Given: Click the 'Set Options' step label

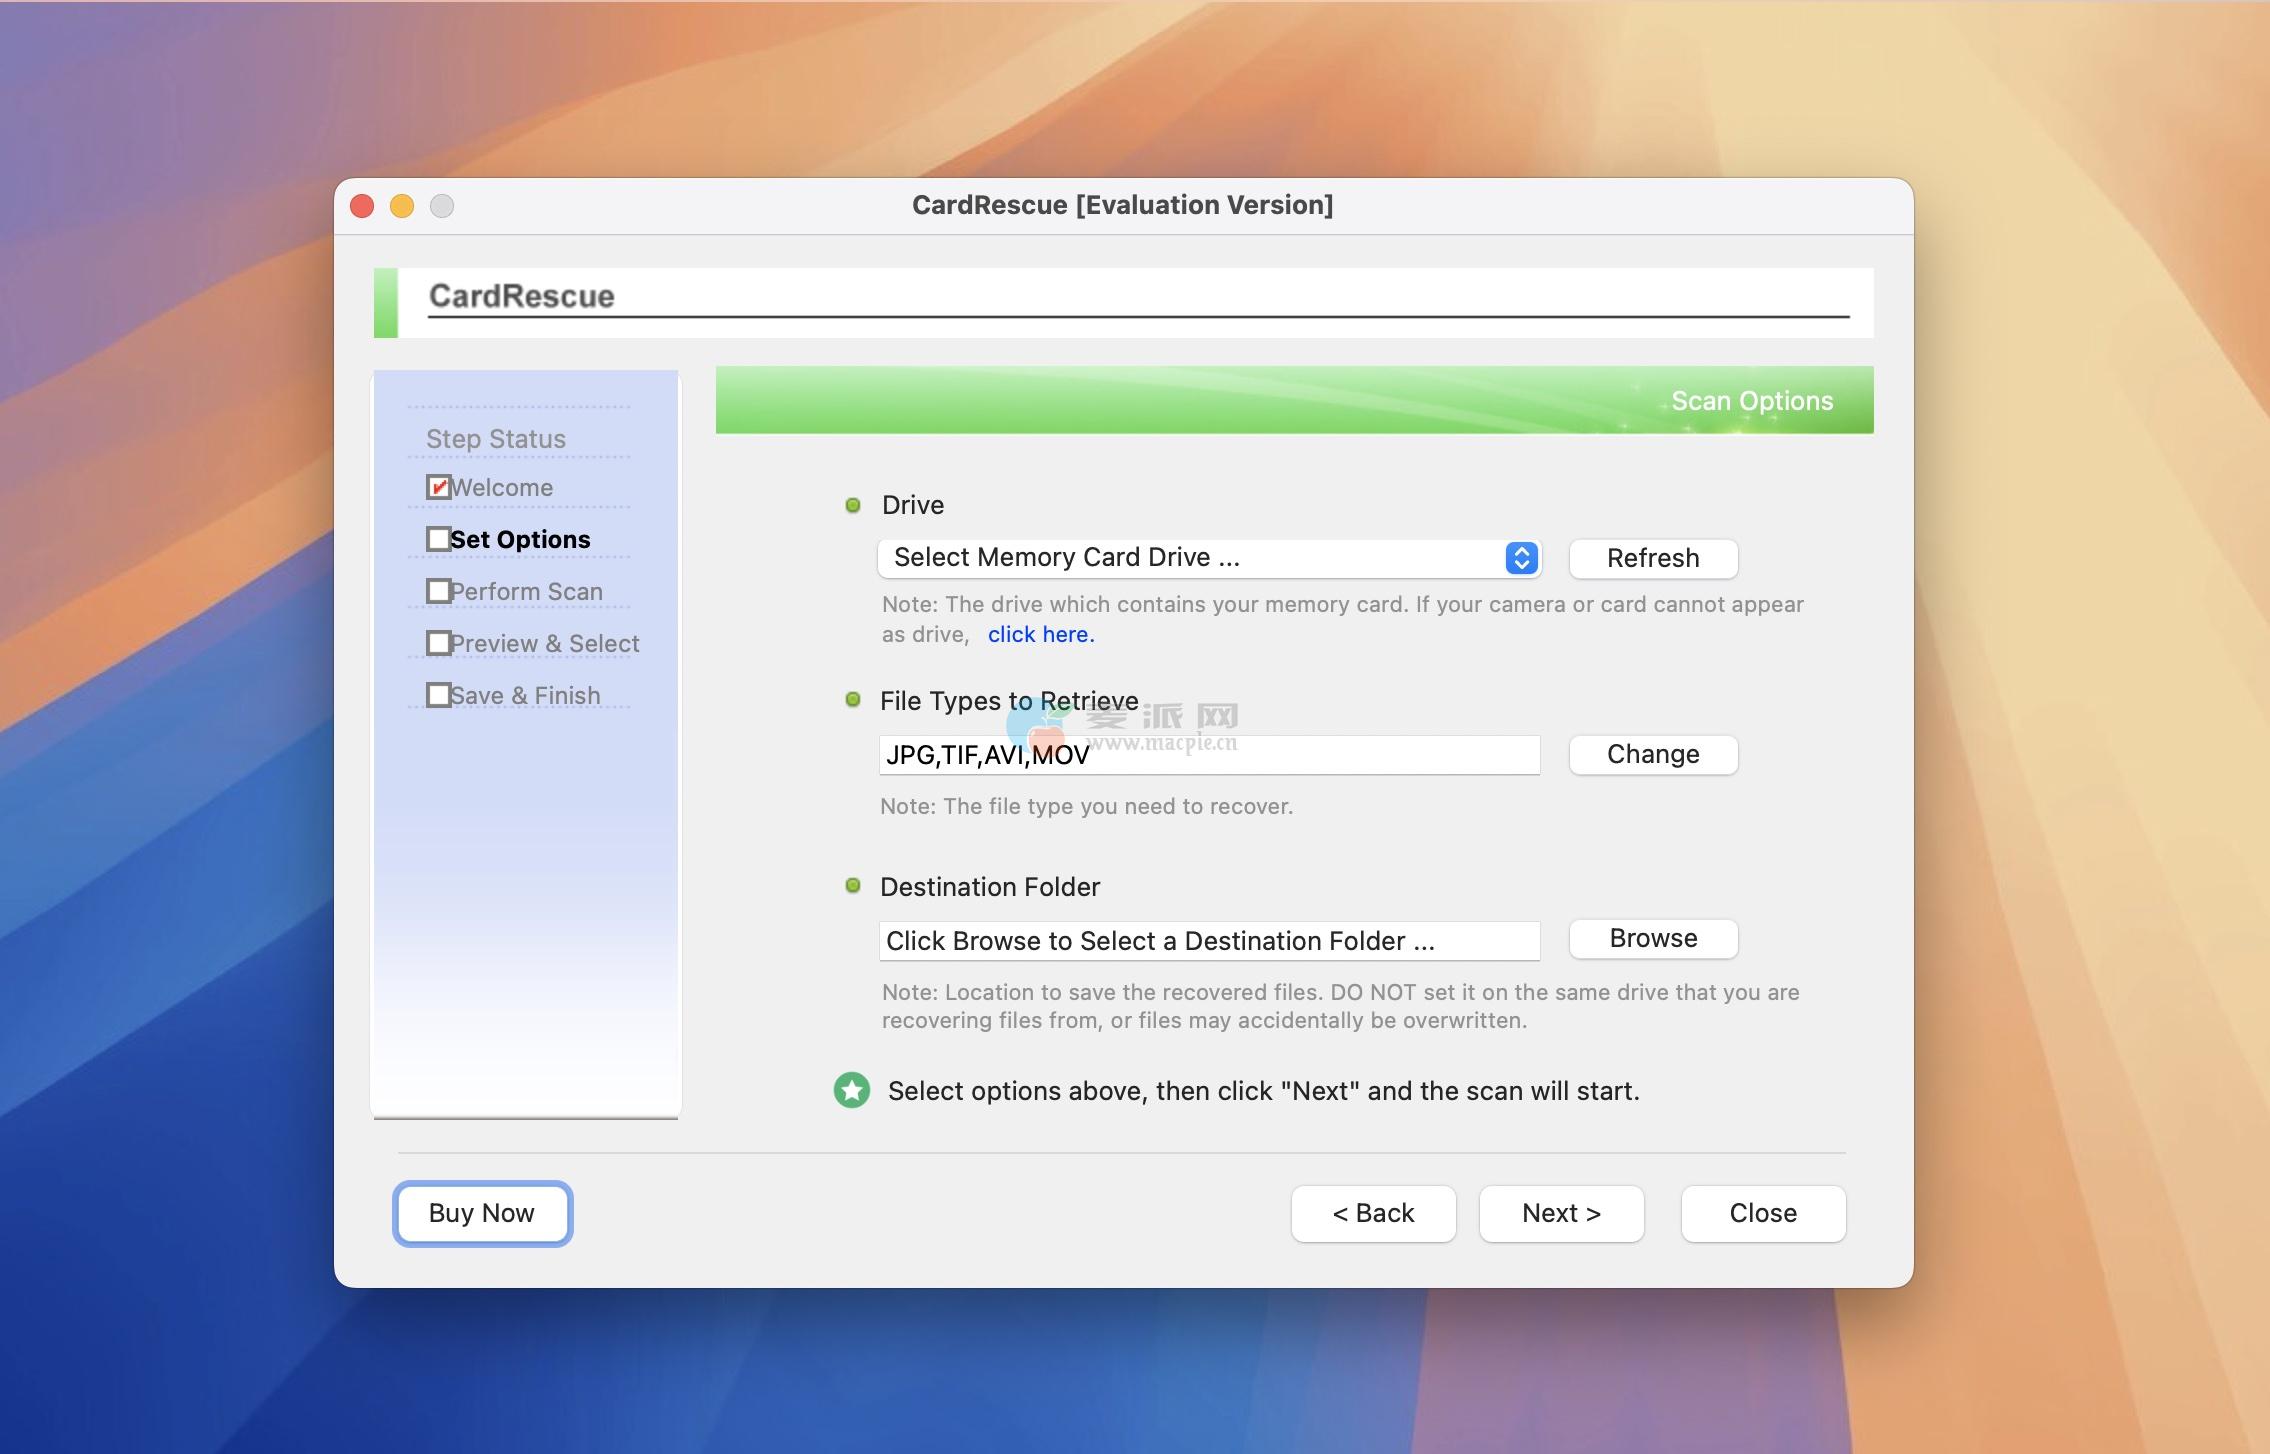Looking at the screenshot, I should 521,540.
